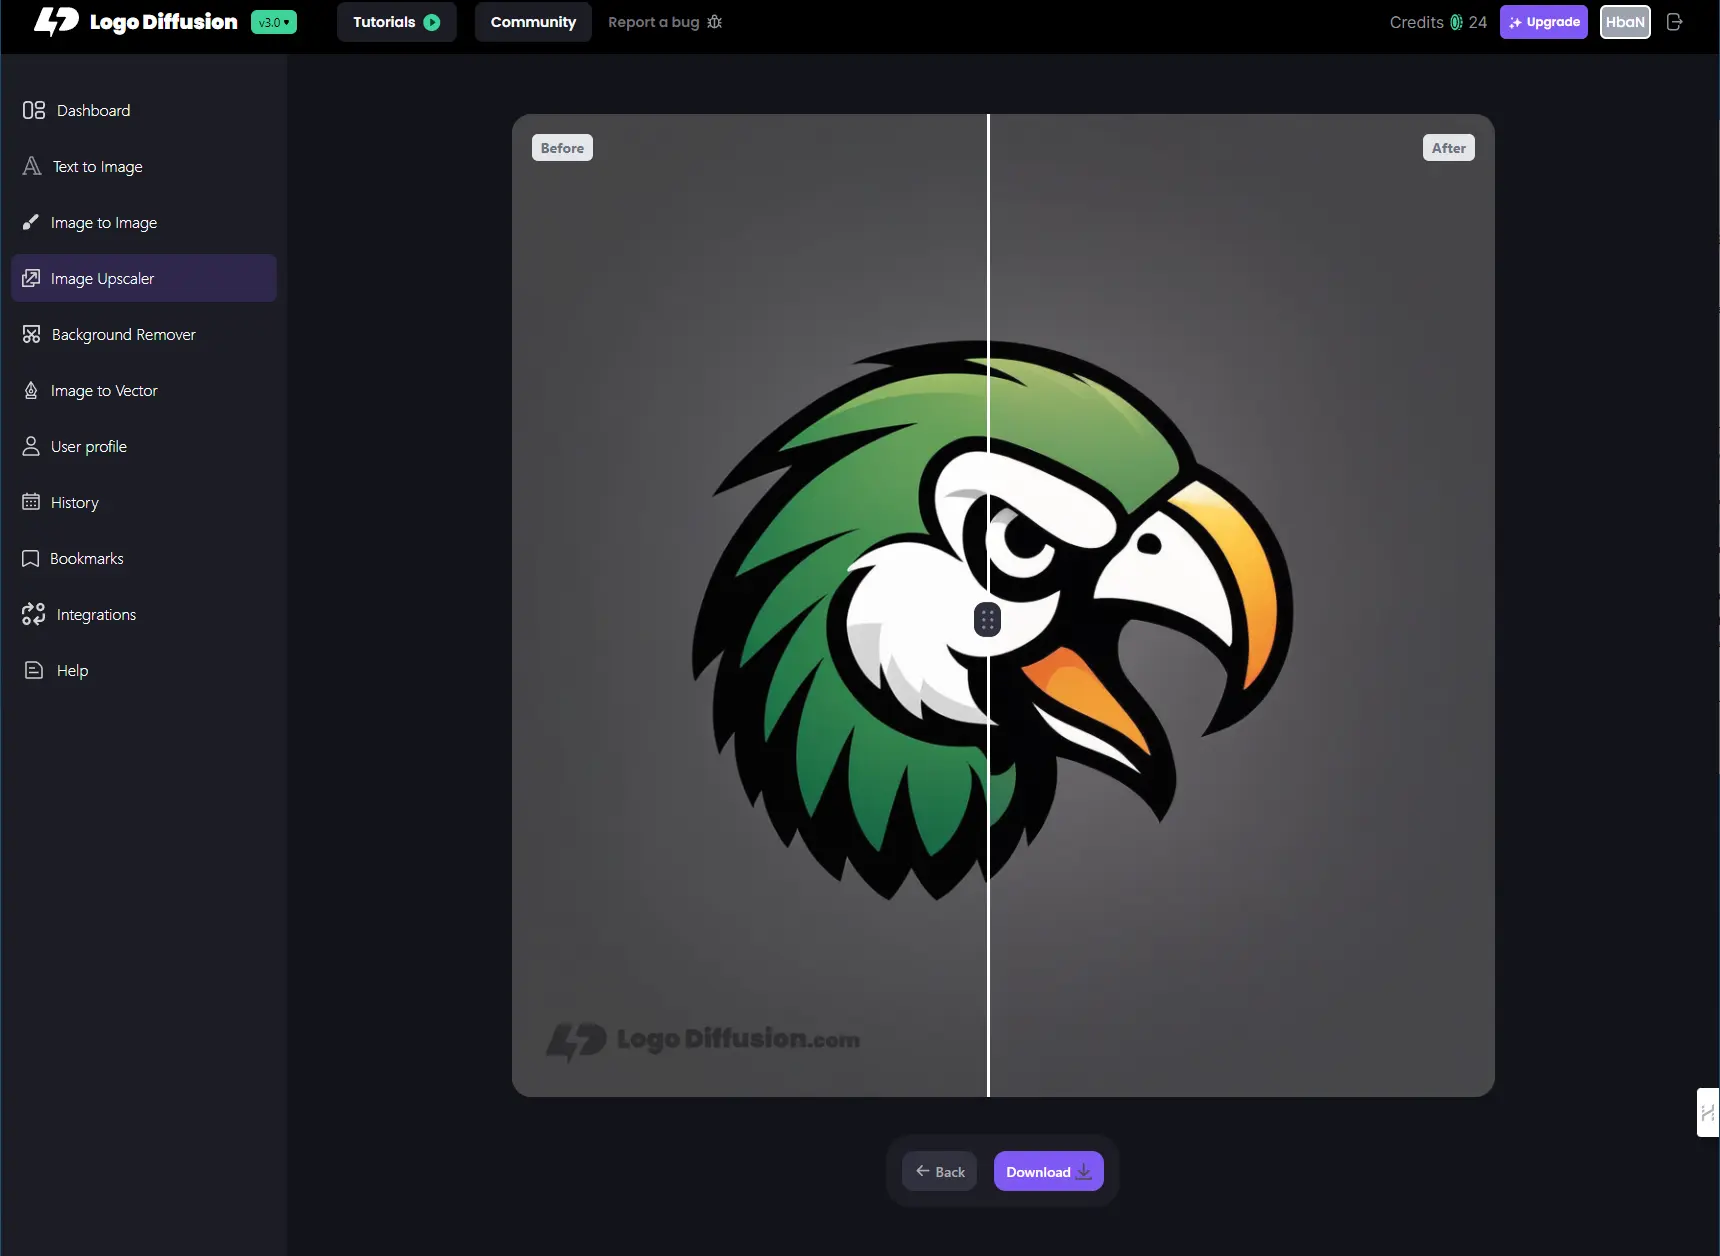Open Image to Vector tool
This screenshot has width=1720, height=1256.
tap(144, 390)
